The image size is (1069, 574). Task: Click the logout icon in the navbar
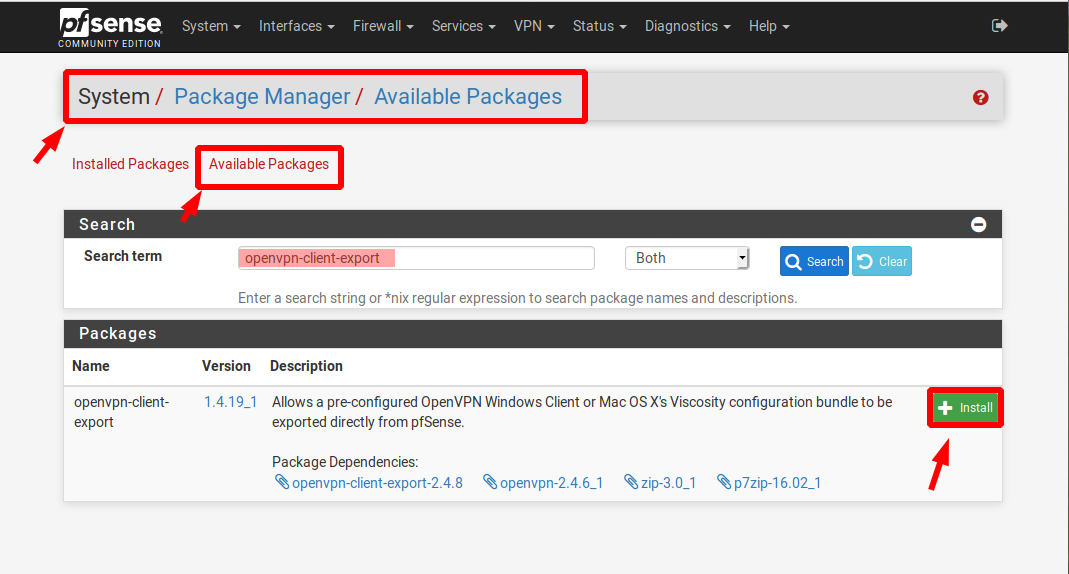coord(999,26)
